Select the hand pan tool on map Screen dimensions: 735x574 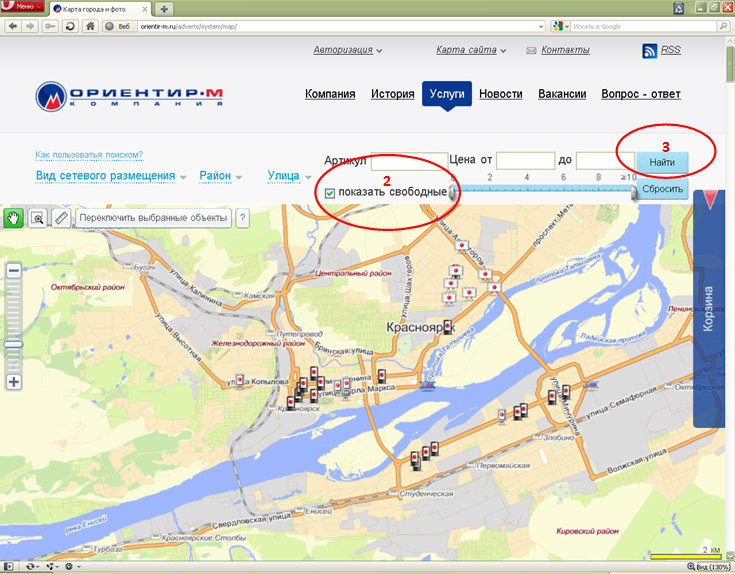[15, 217]
